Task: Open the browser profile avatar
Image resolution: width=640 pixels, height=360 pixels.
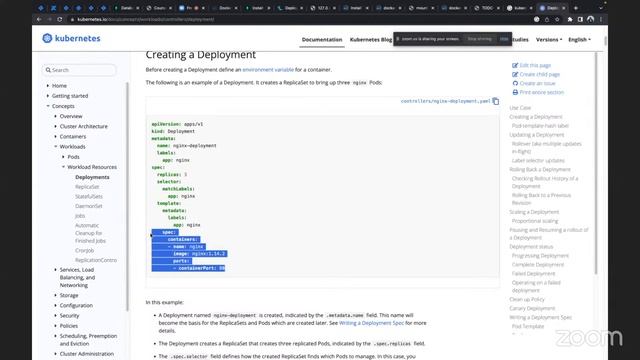Action: 590,19
